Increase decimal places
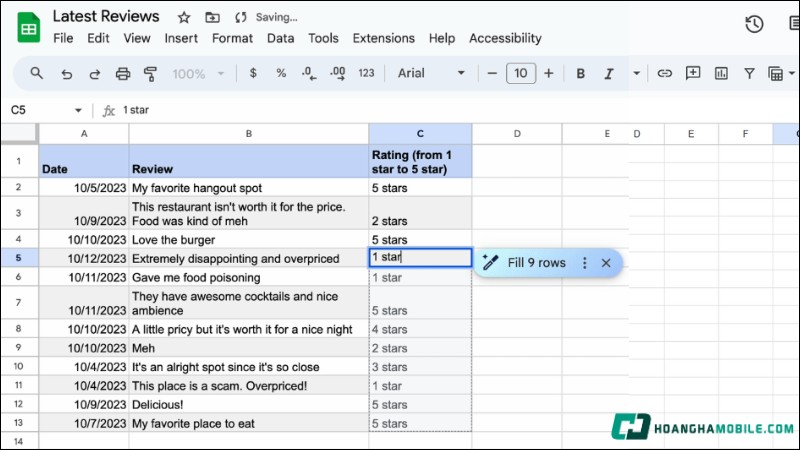 click(337, 74)
